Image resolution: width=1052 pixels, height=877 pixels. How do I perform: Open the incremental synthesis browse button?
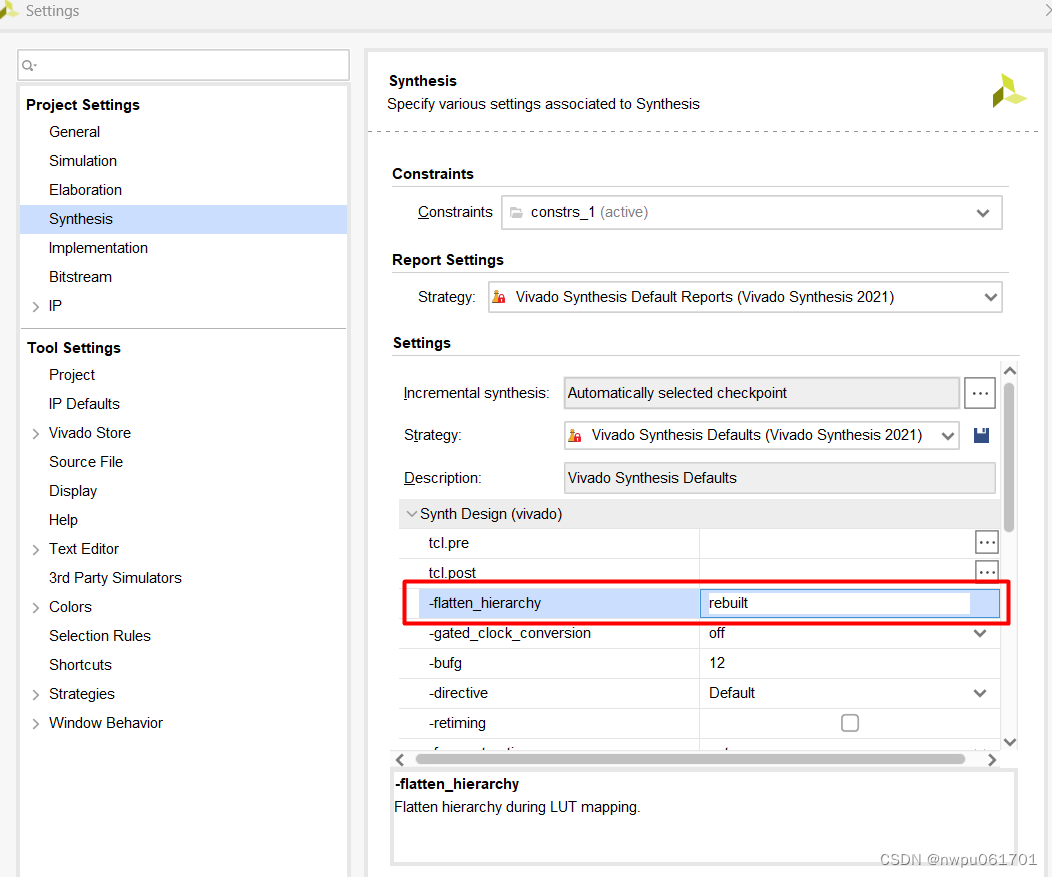980,393
